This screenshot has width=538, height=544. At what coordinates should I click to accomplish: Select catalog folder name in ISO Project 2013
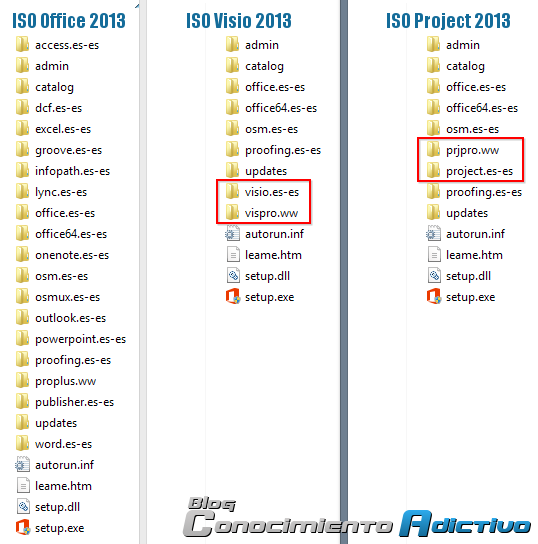466,66
